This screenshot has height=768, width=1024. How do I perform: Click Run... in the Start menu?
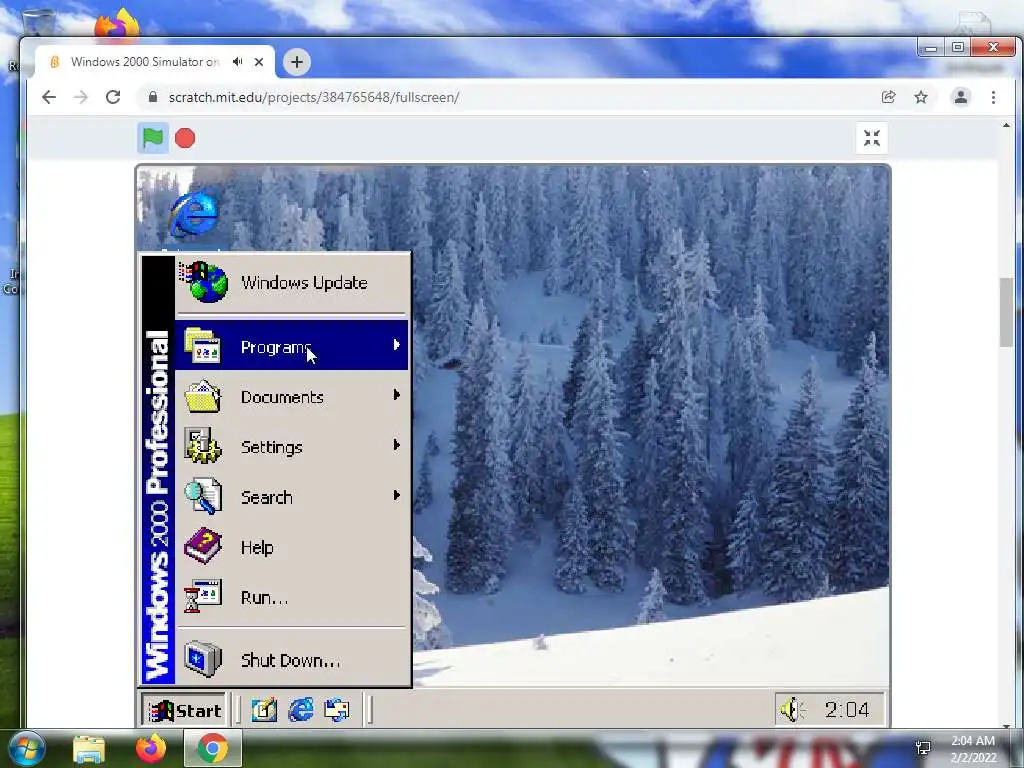[291, 597]
